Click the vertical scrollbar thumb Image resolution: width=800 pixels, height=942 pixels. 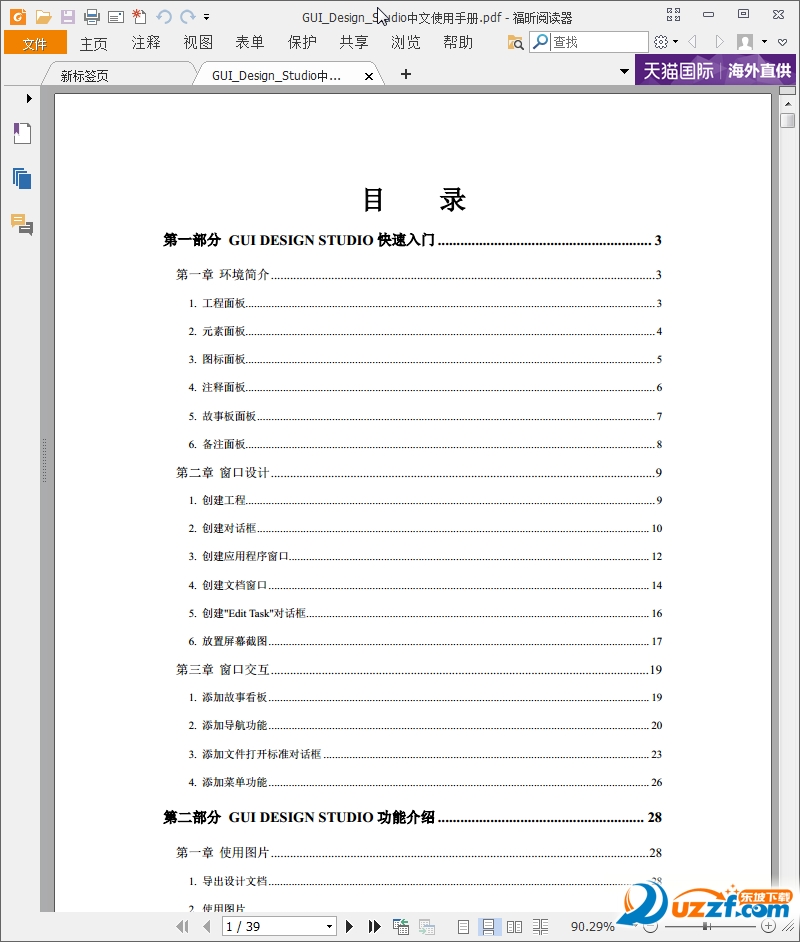(787, 120)
